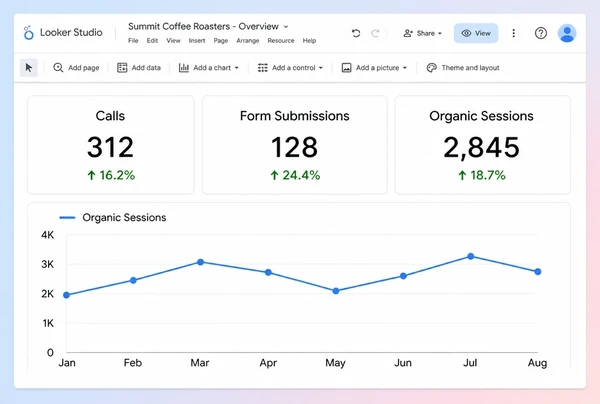Screen dimensions: 600x404
Task: Expand the Add a picture dropdown arrow
Action: point(404,68)
